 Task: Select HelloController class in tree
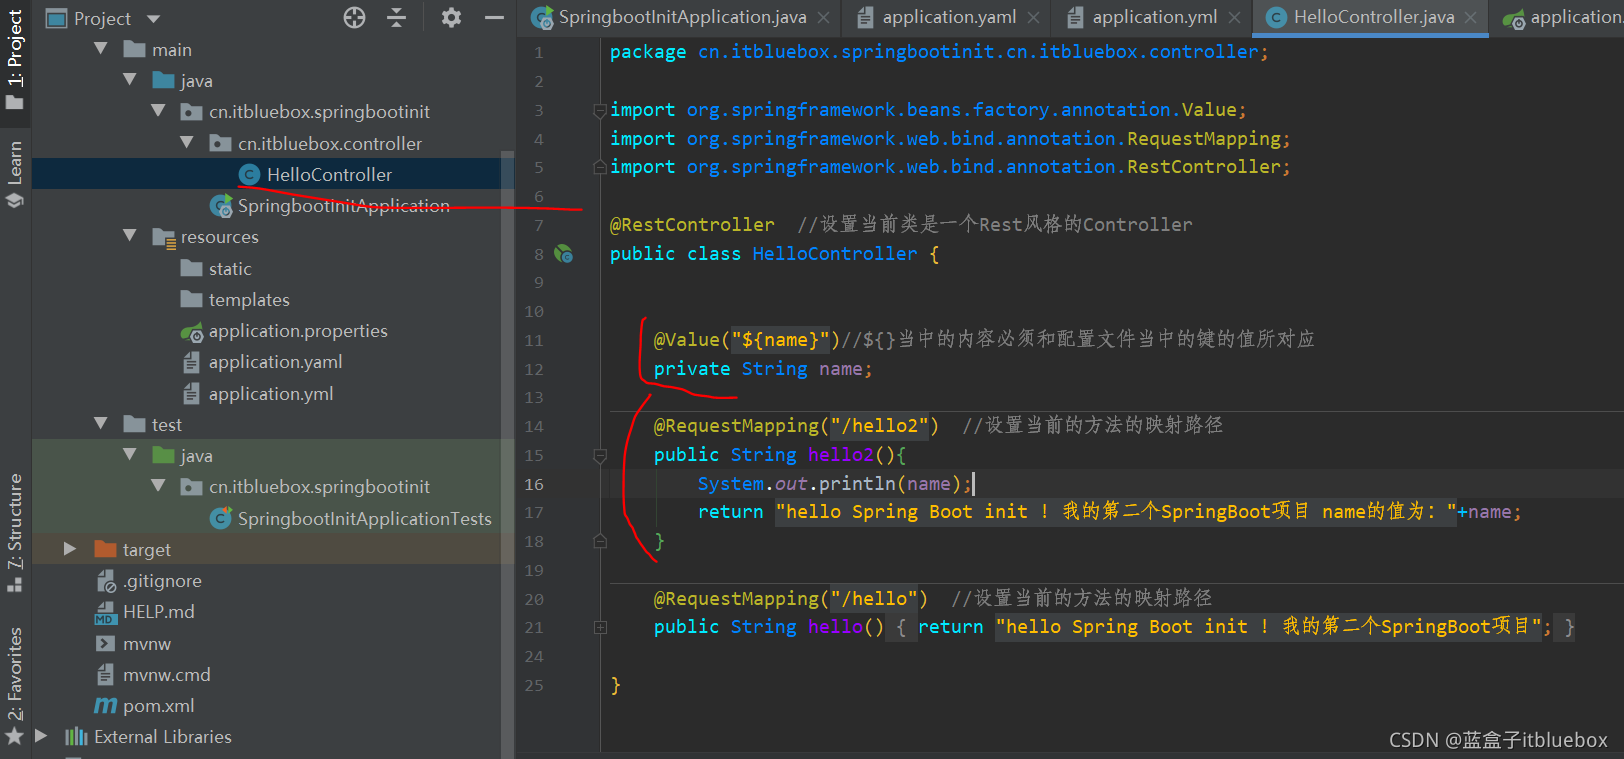[x=329, y=174]
